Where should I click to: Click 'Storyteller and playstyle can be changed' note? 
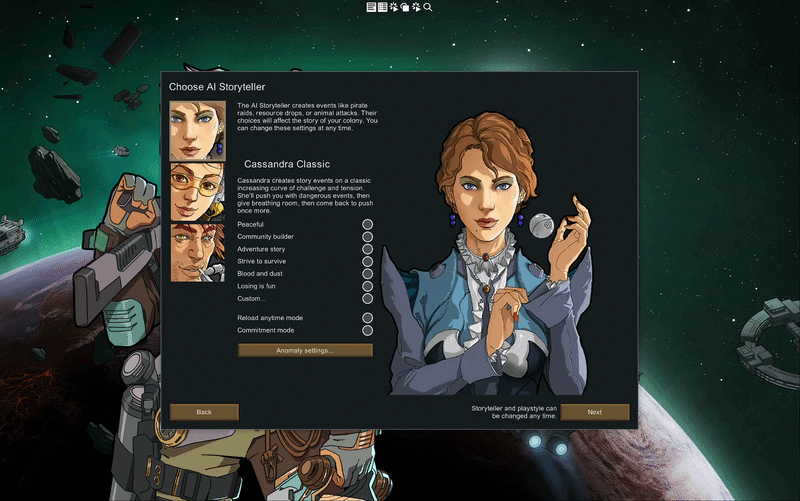pos(514,412)
